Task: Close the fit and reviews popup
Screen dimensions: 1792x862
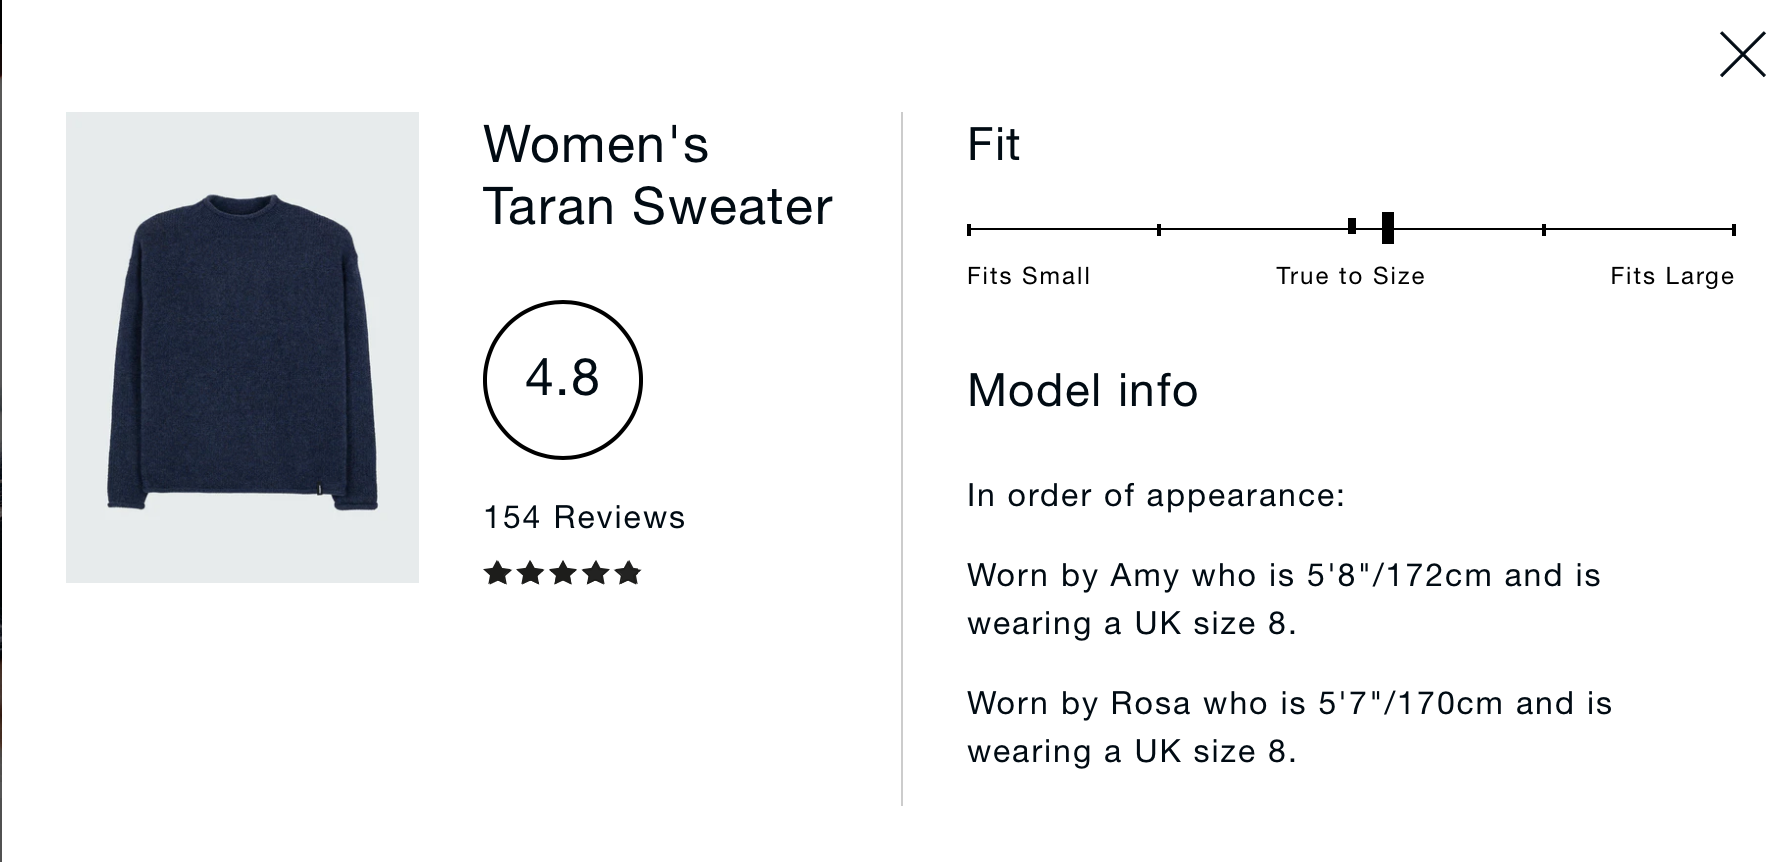Action: pyautogui.click(x=1742, y=55)
